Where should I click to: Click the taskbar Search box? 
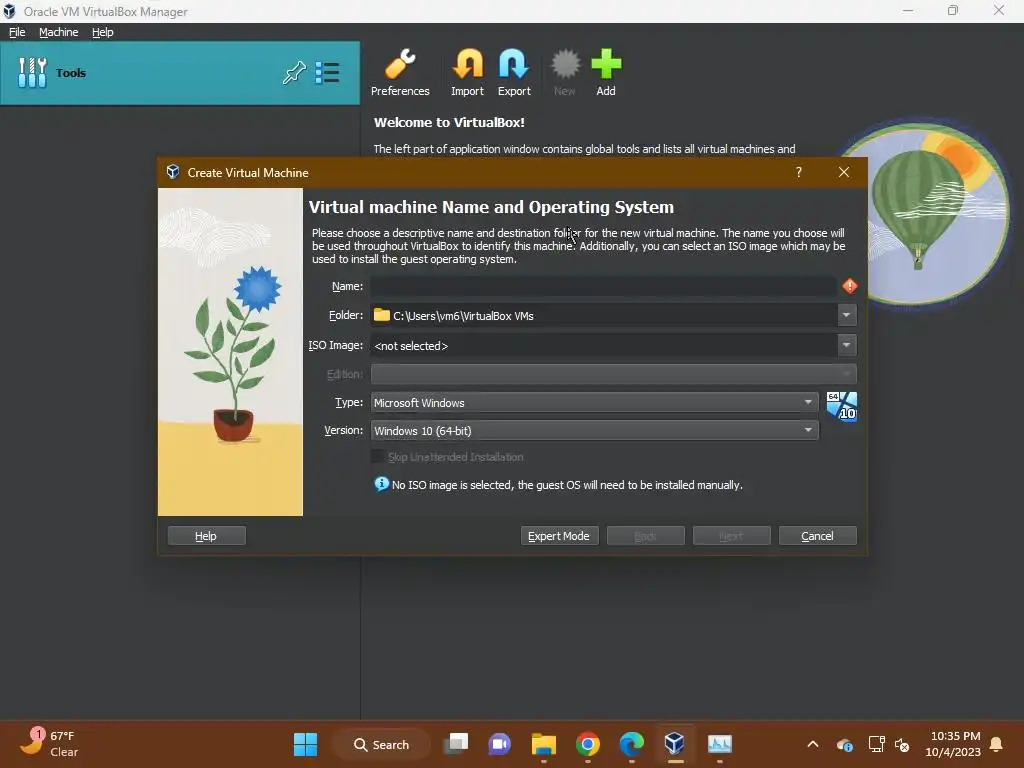pyautogui.click(x=382, y=744)
